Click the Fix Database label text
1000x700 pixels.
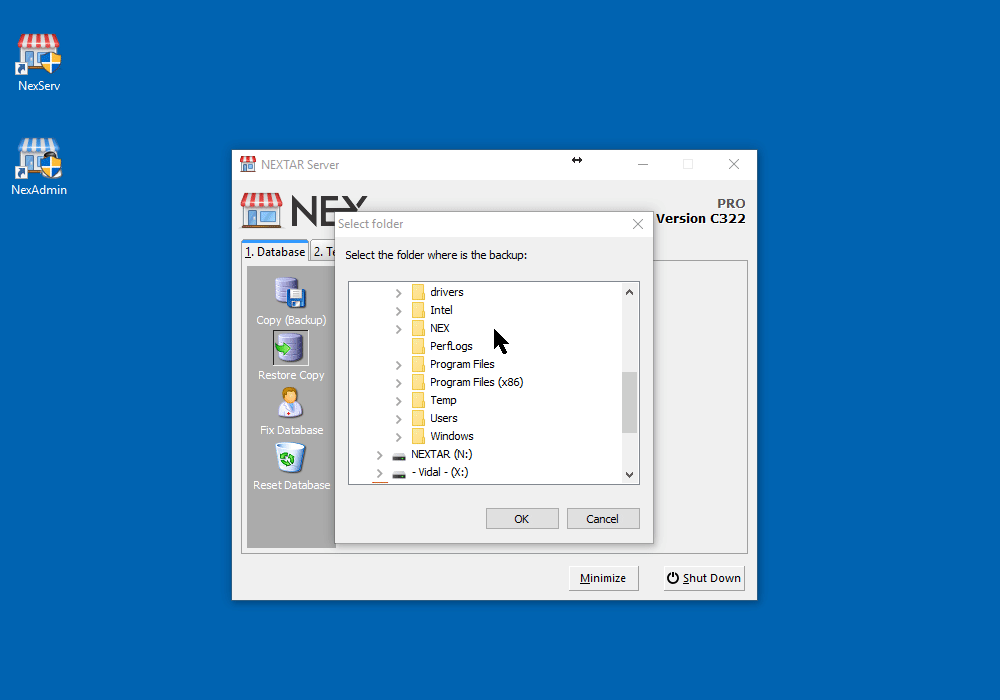(291, 430)
